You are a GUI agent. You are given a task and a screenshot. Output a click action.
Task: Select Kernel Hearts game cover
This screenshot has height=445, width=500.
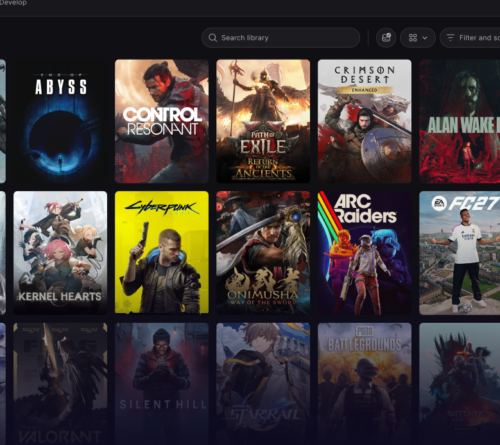pyautogui.click(x=60, y=253)
